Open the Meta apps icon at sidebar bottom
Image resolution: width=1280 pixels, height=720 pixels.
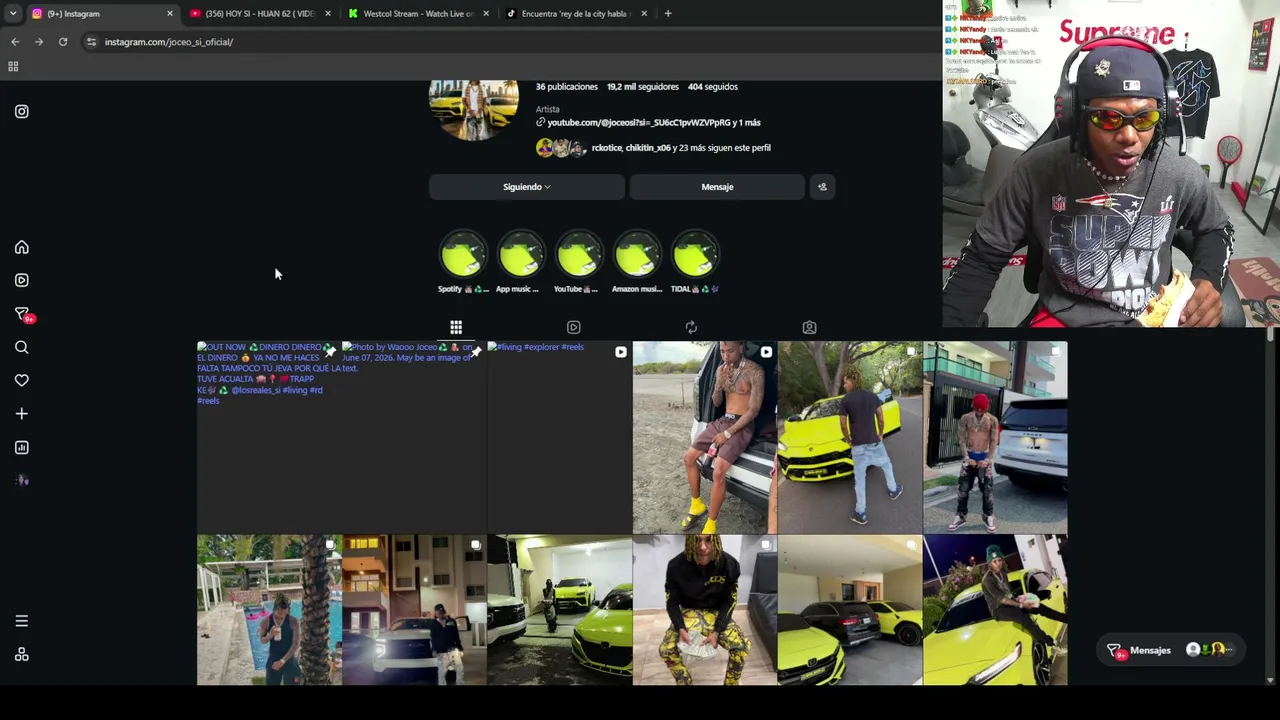tap(22, 654)
